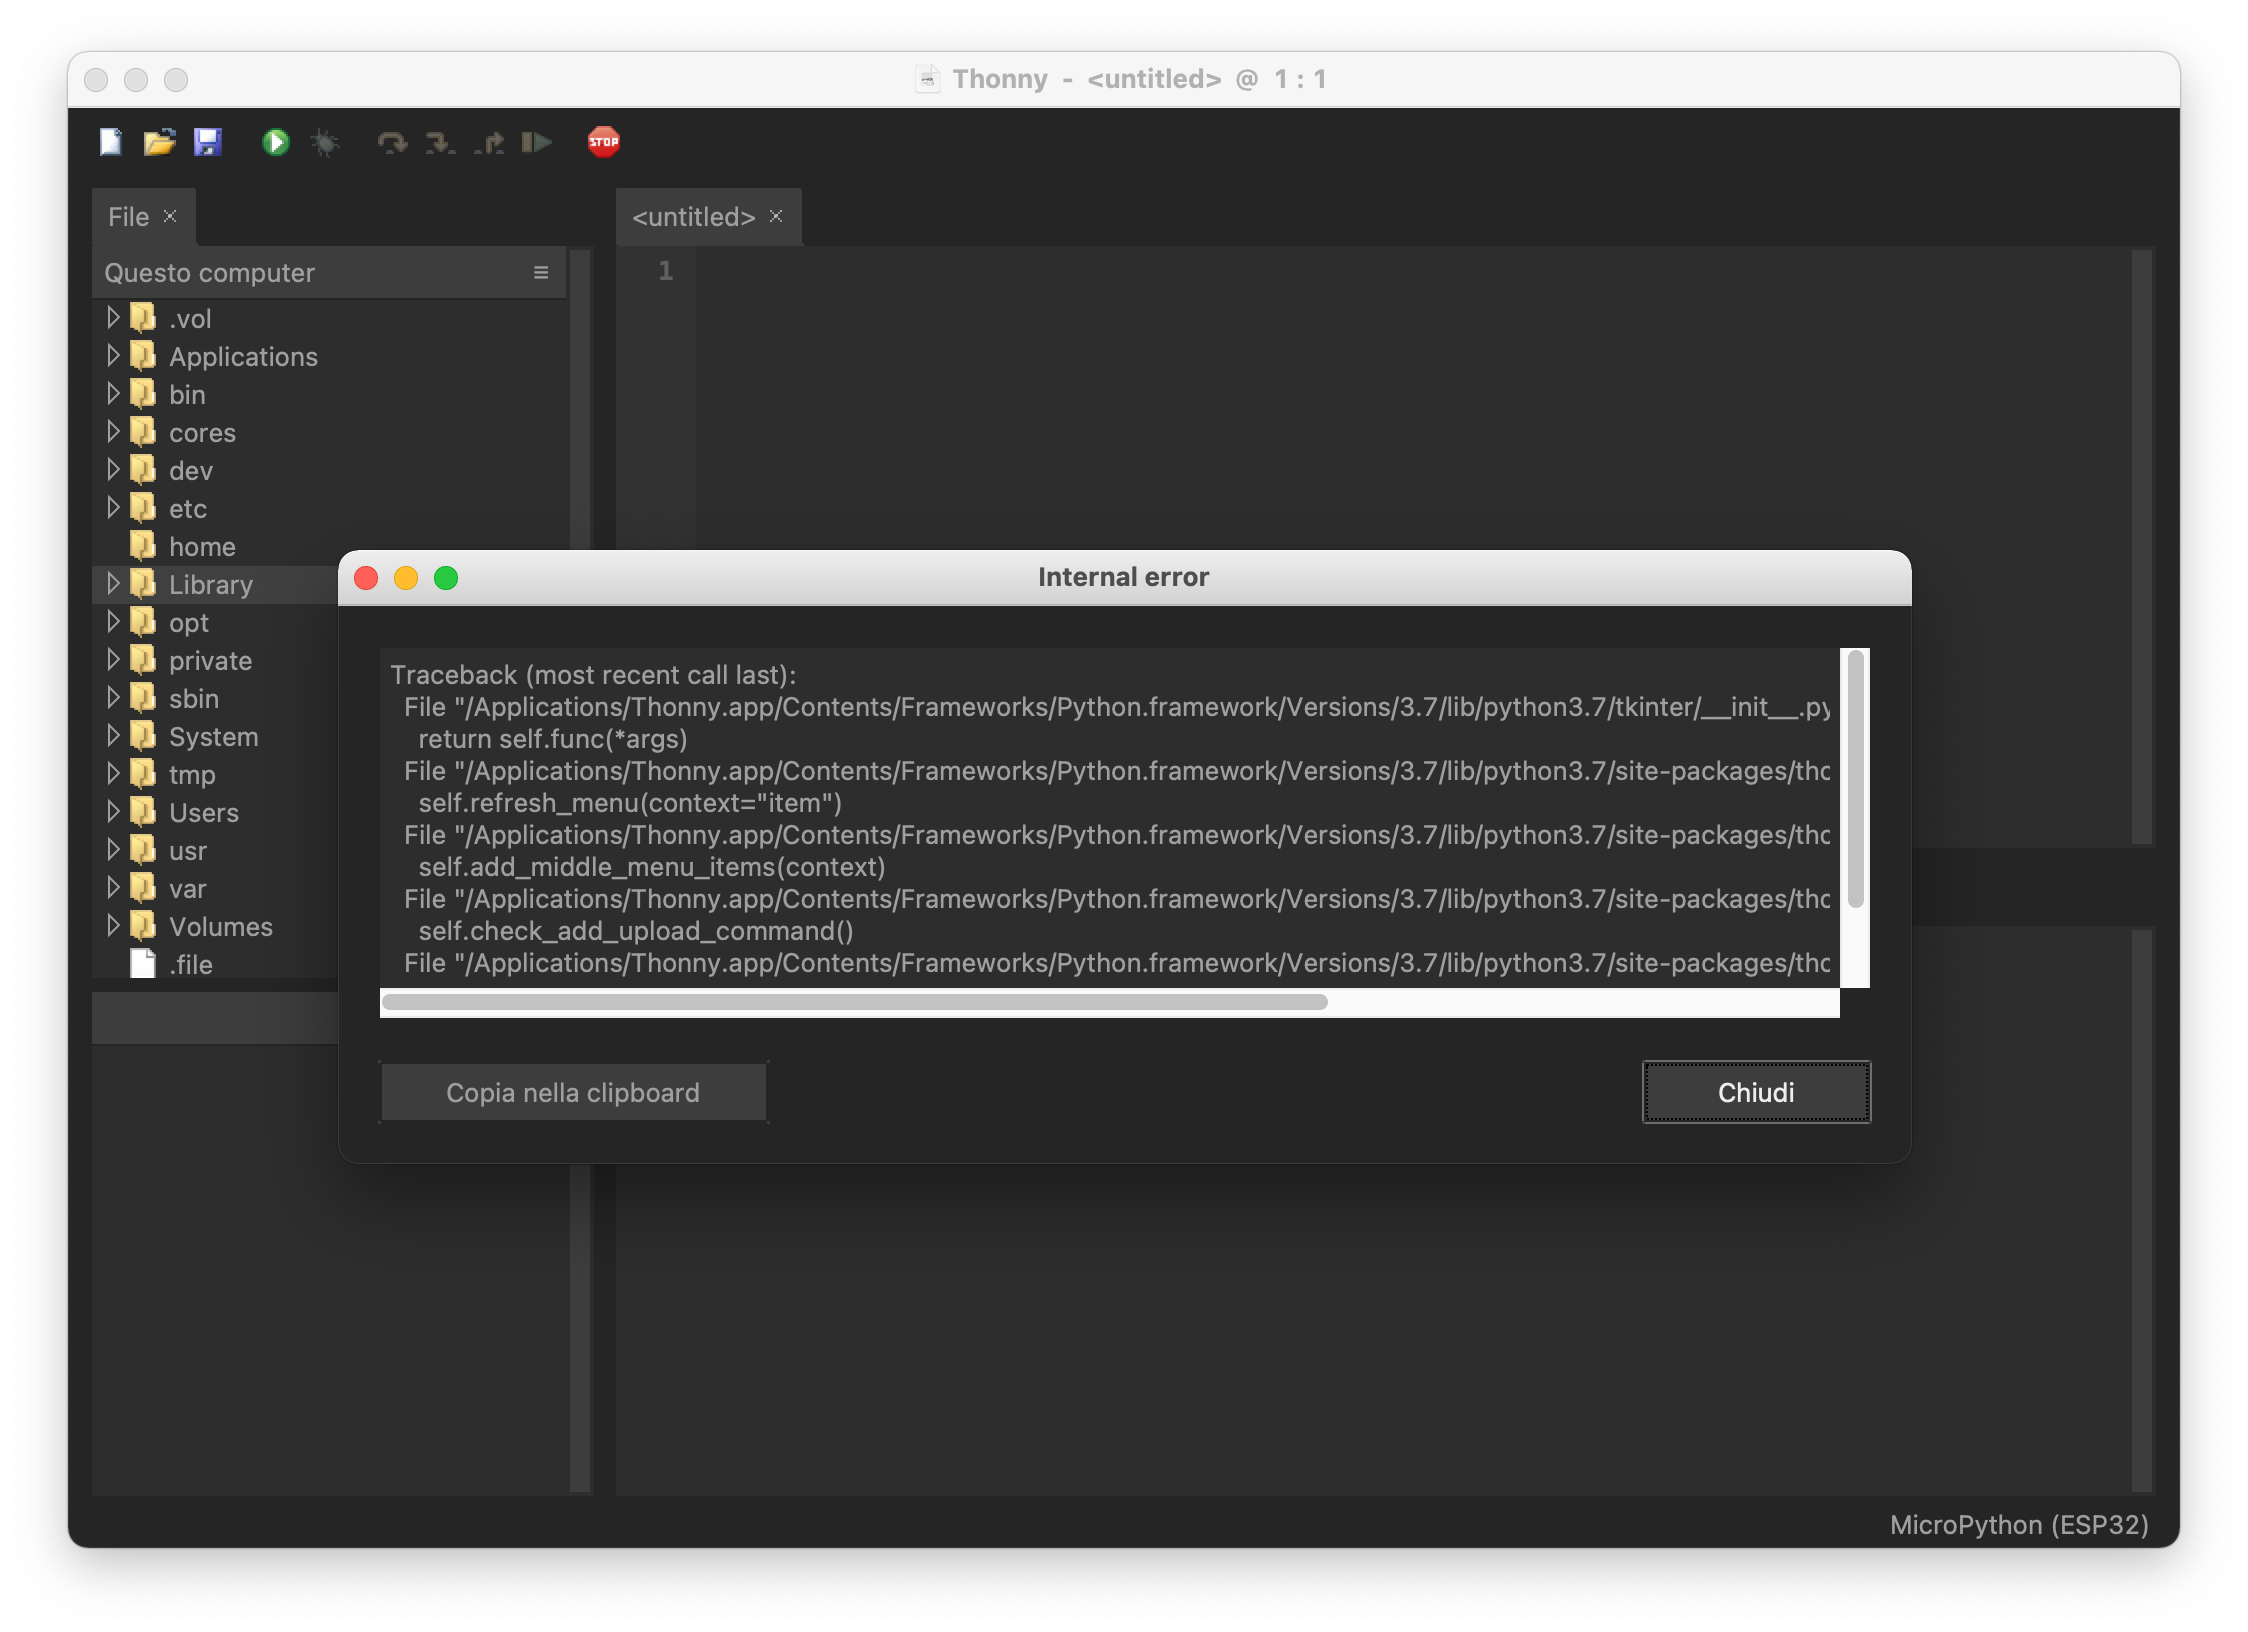Click MicroPython (ESP32) interpreter selector
The height and width of the screenshot is (1632, 2248).
point(2019,1524)
